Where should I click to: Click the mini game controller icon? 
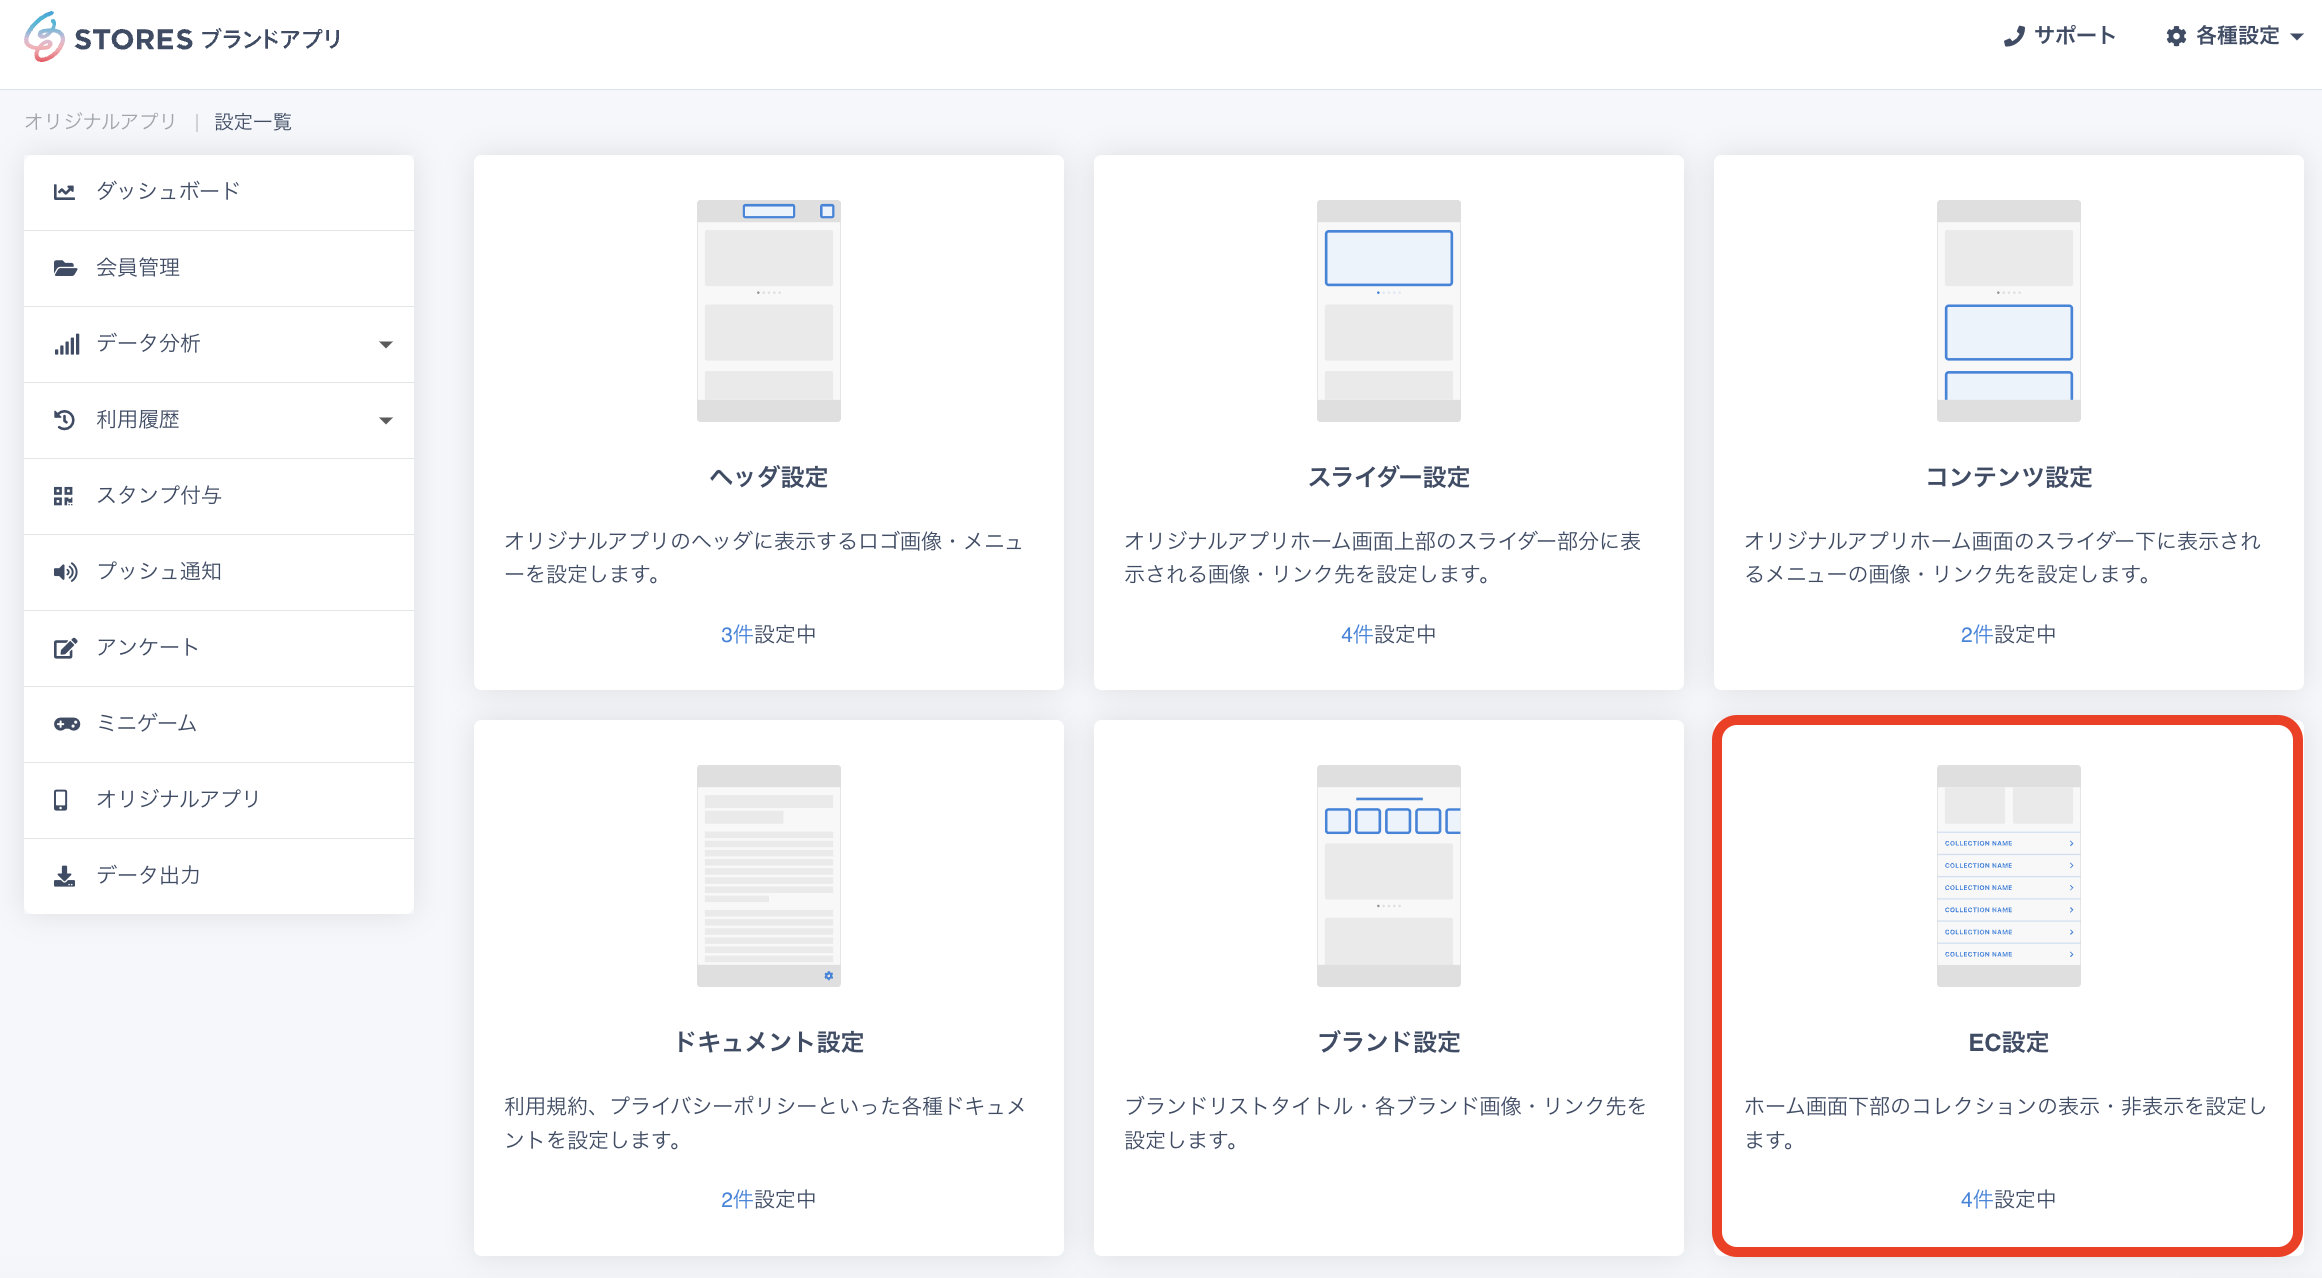point(66,724)
